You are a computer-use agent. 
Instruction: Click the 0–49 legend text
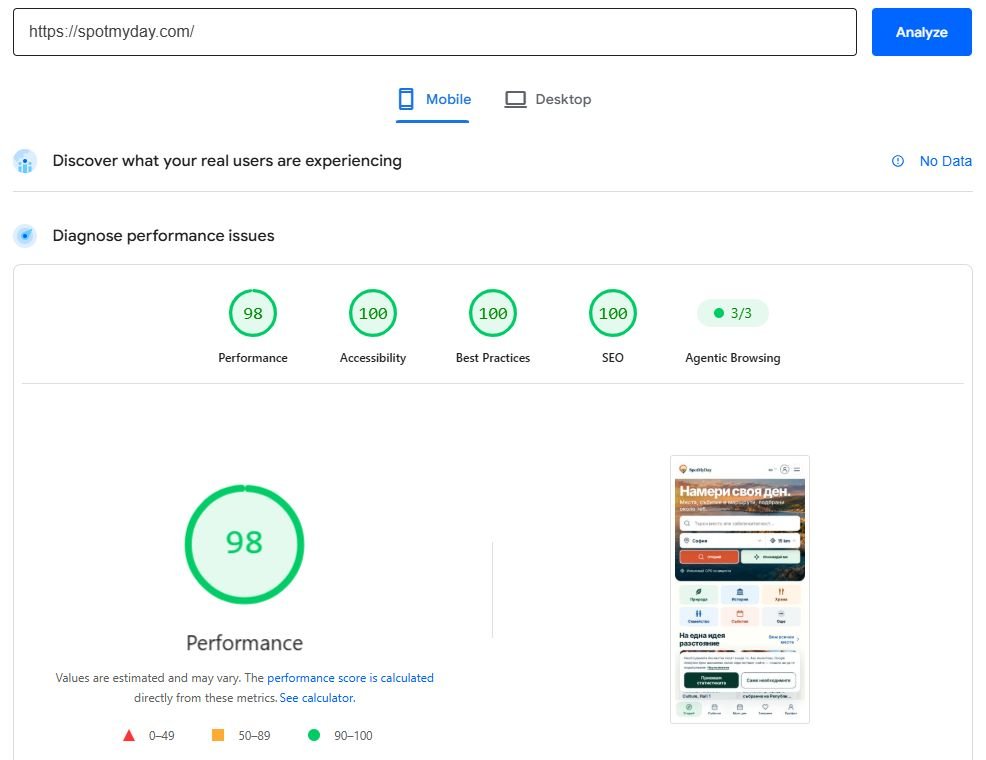click(162, 735)
